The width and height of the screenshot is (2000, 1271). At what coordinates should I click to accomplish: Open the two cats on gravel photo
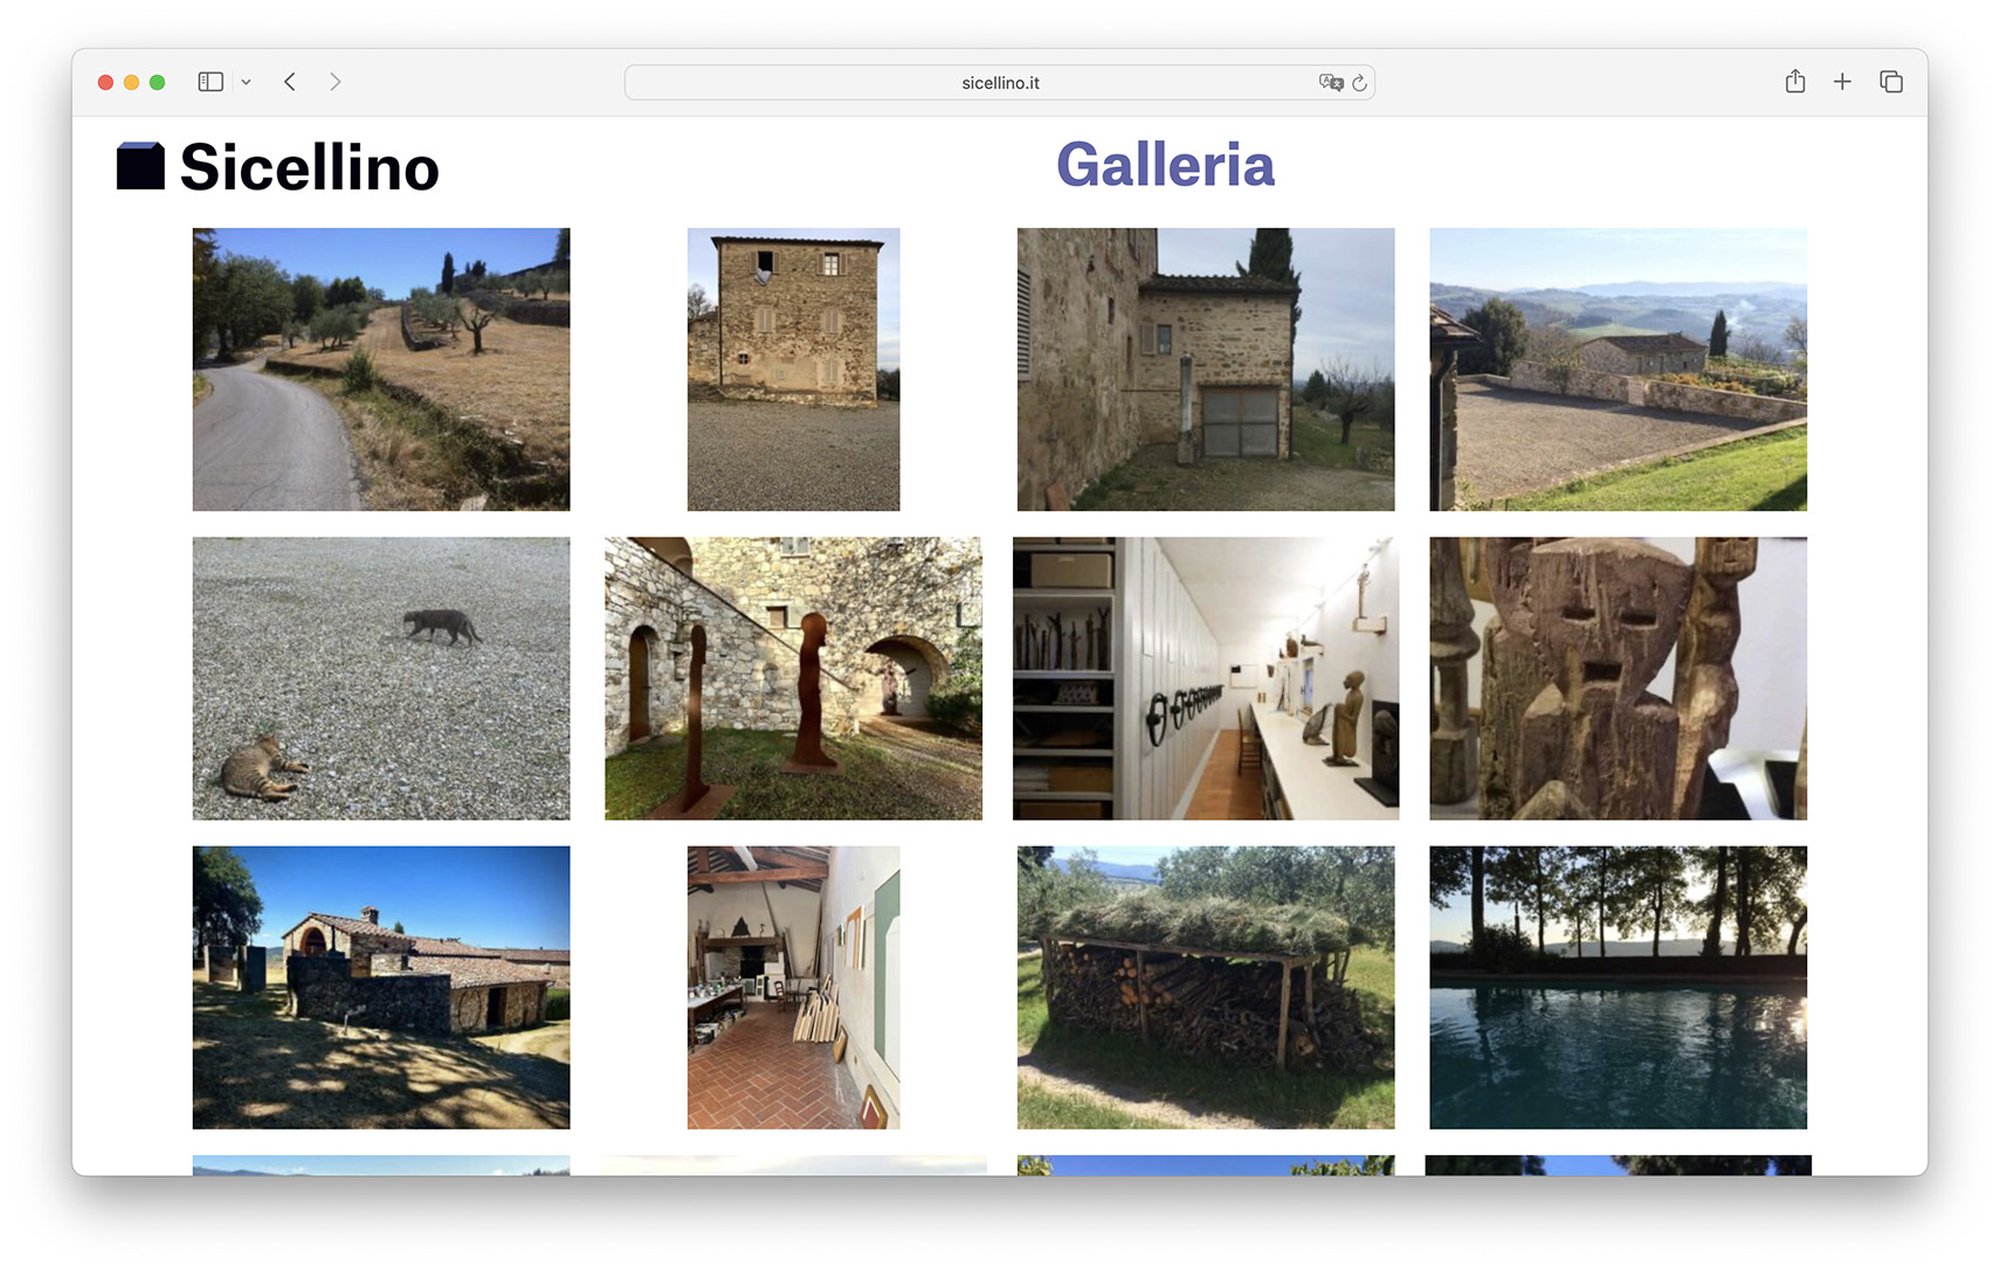[381, 678]
